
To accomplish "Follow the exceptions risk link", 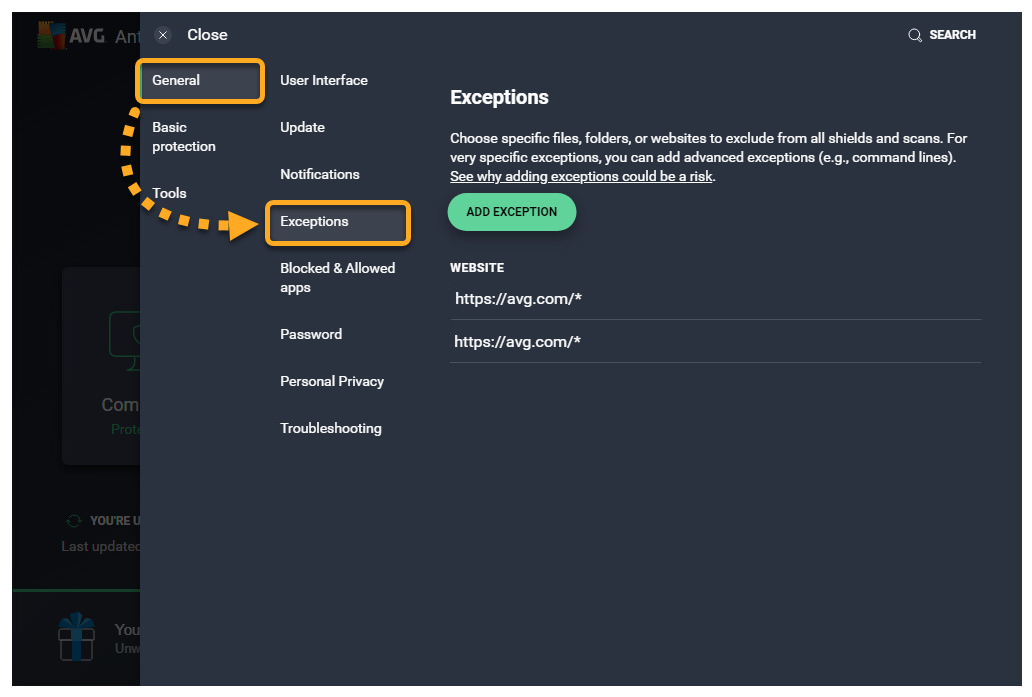I will coord(582,176).
